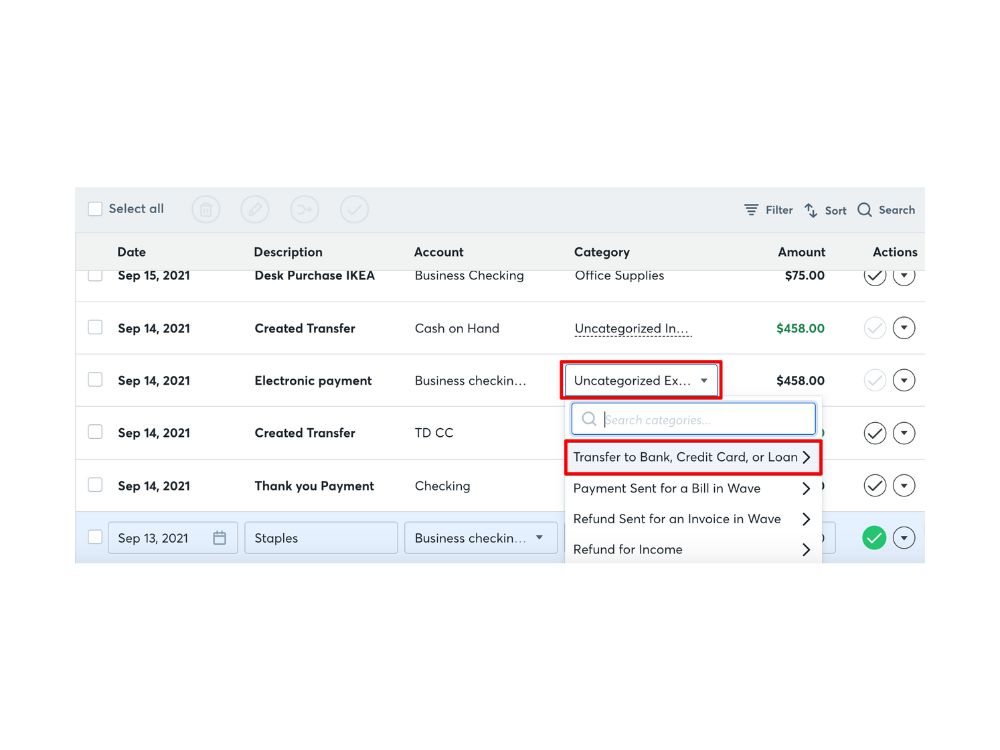Toggle the green reviewed check on Staples row

(874, 538)
